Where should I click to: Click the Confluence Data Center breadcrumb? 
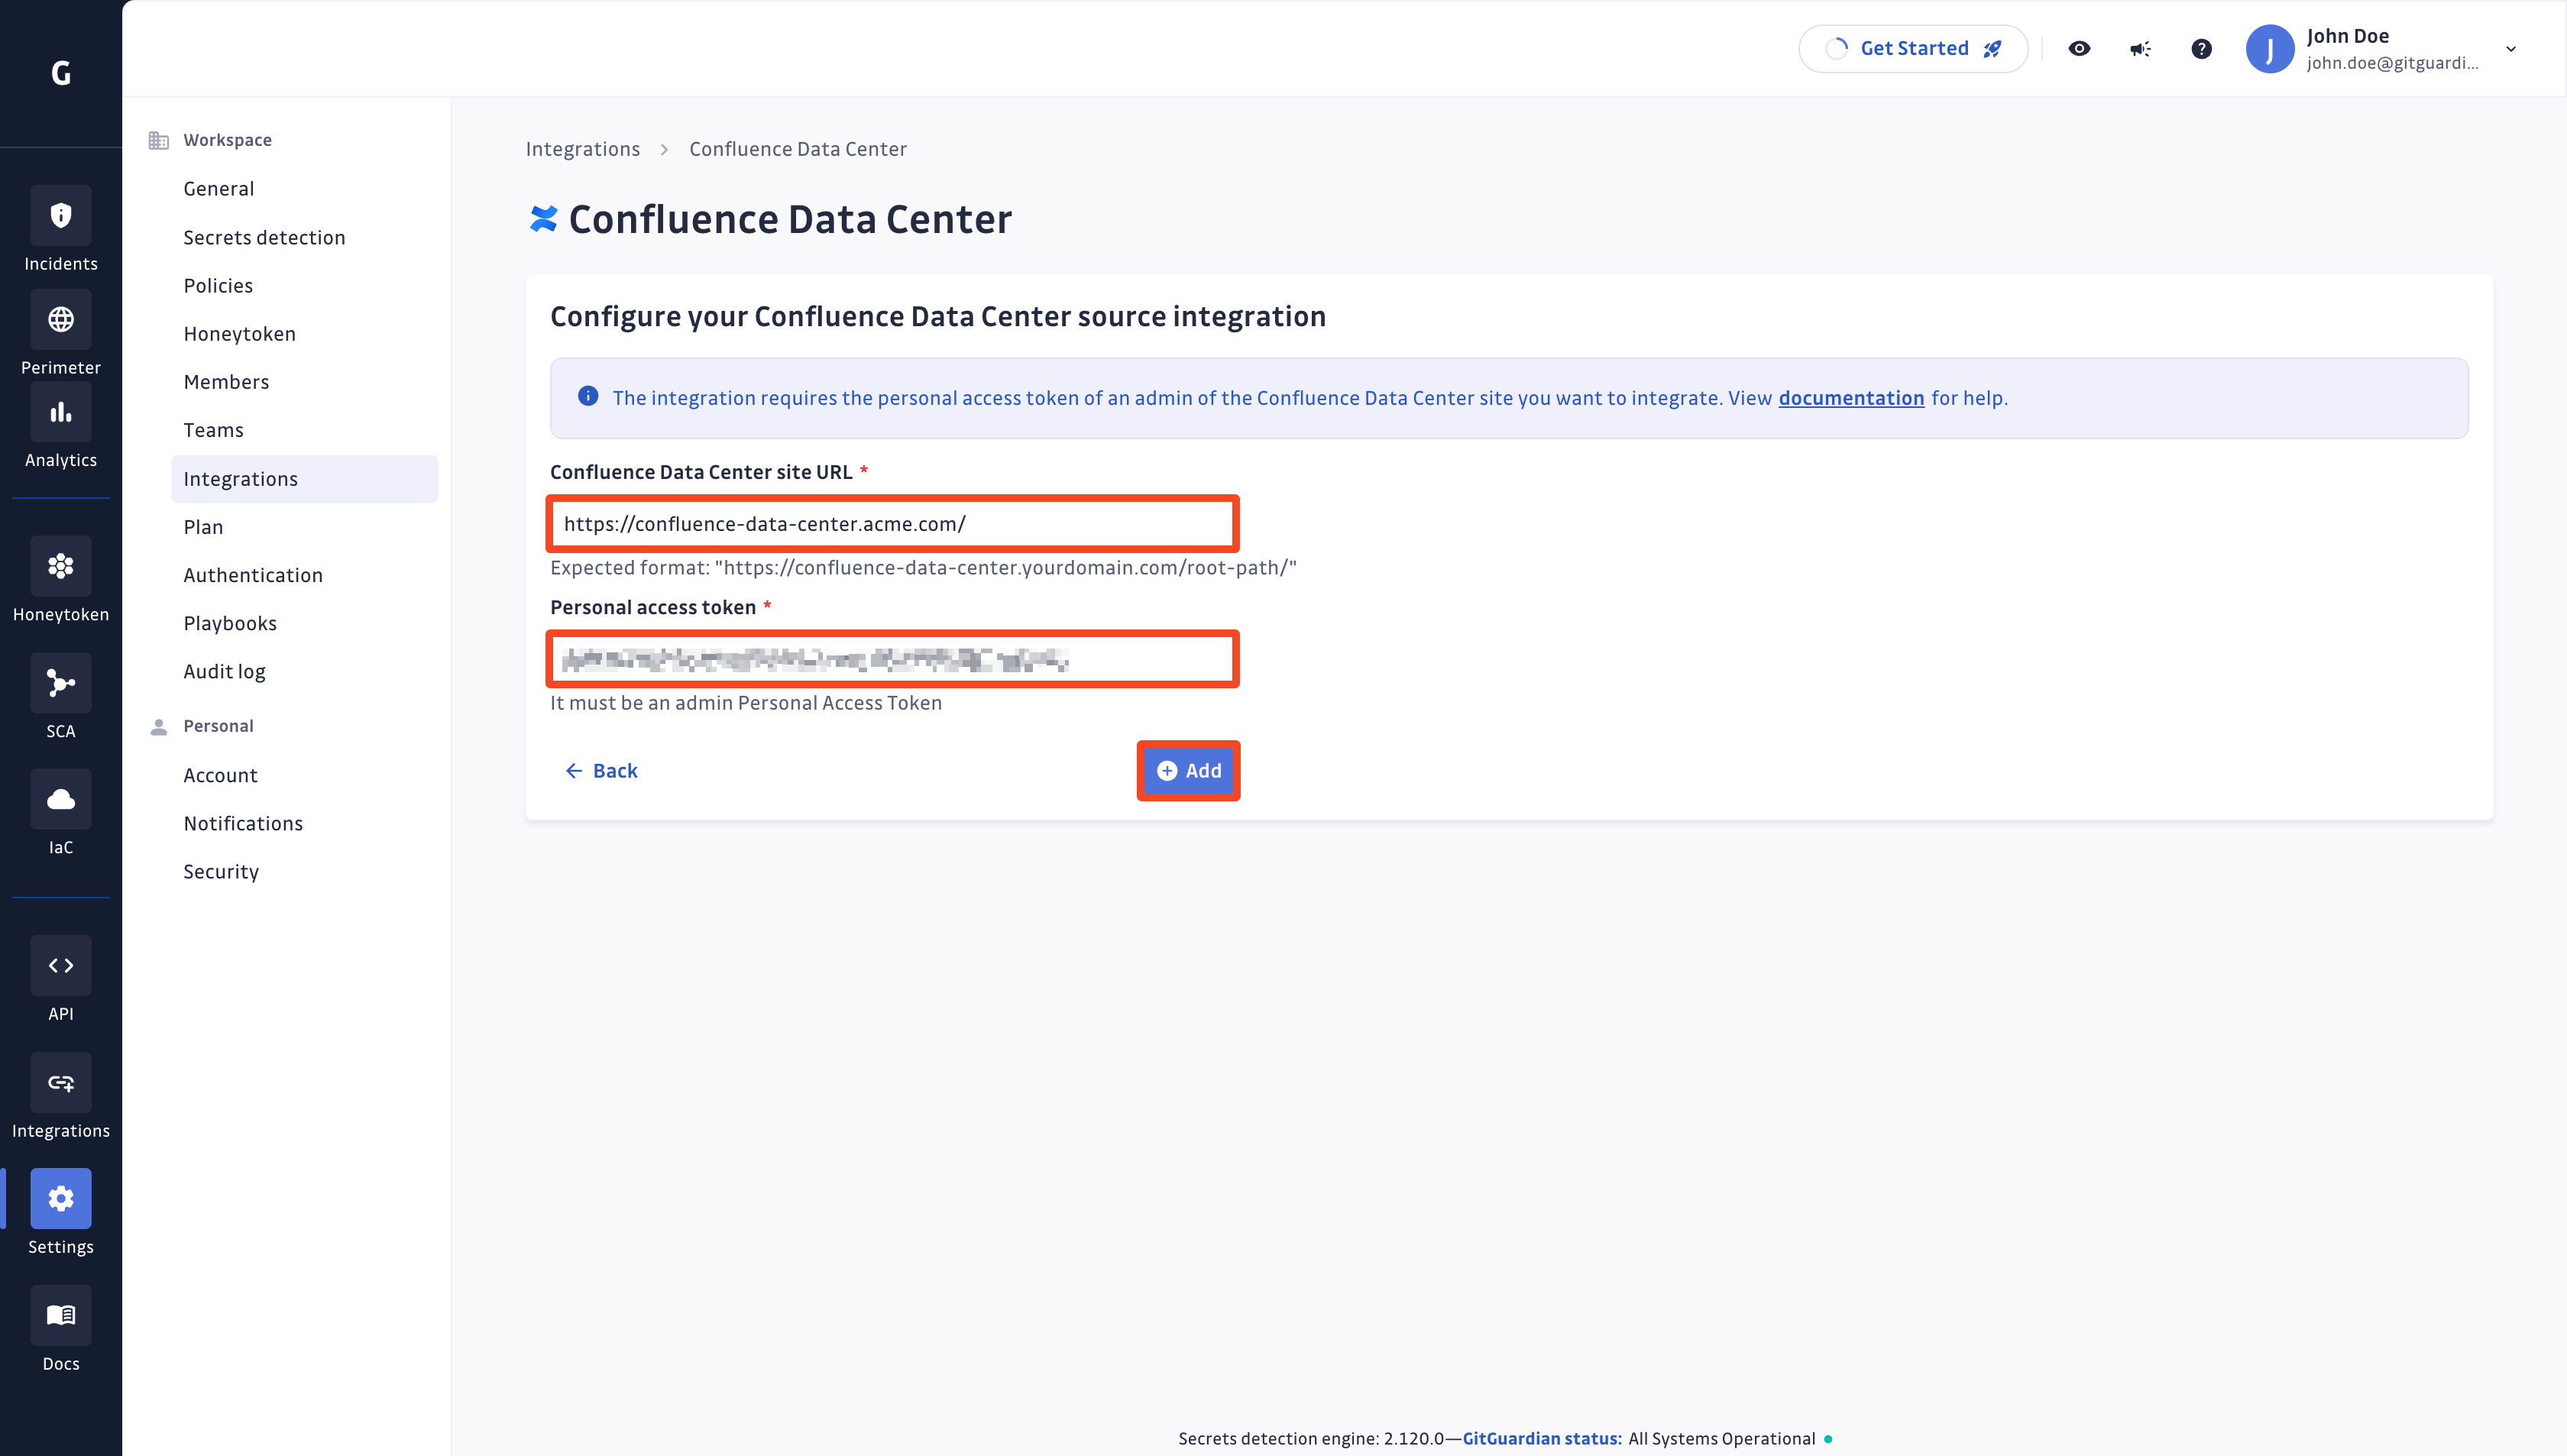pos(797,149)
